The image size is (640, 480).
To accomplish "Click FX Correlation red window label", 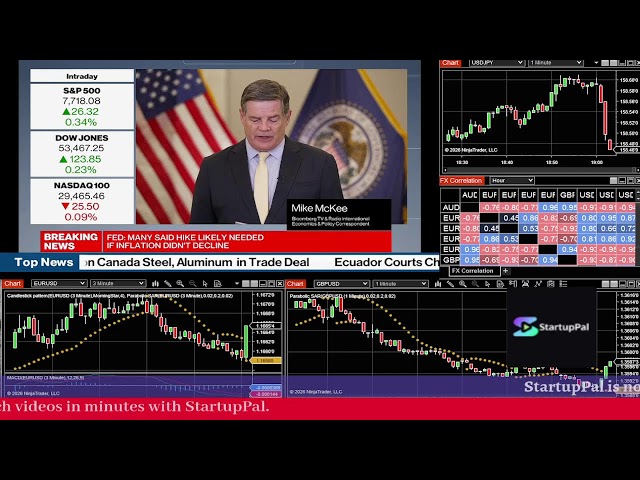I will coord(462,180).
